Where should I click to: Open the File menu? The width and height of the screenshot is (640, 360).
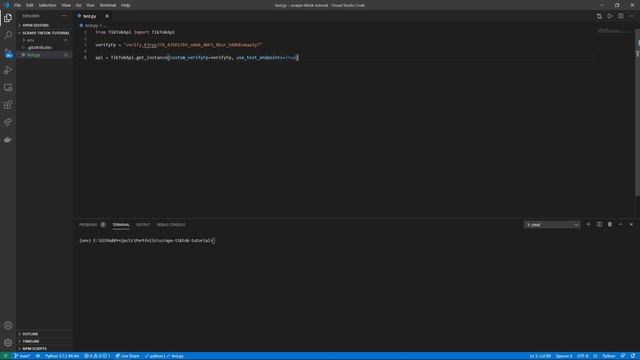[x=17, y=5]
